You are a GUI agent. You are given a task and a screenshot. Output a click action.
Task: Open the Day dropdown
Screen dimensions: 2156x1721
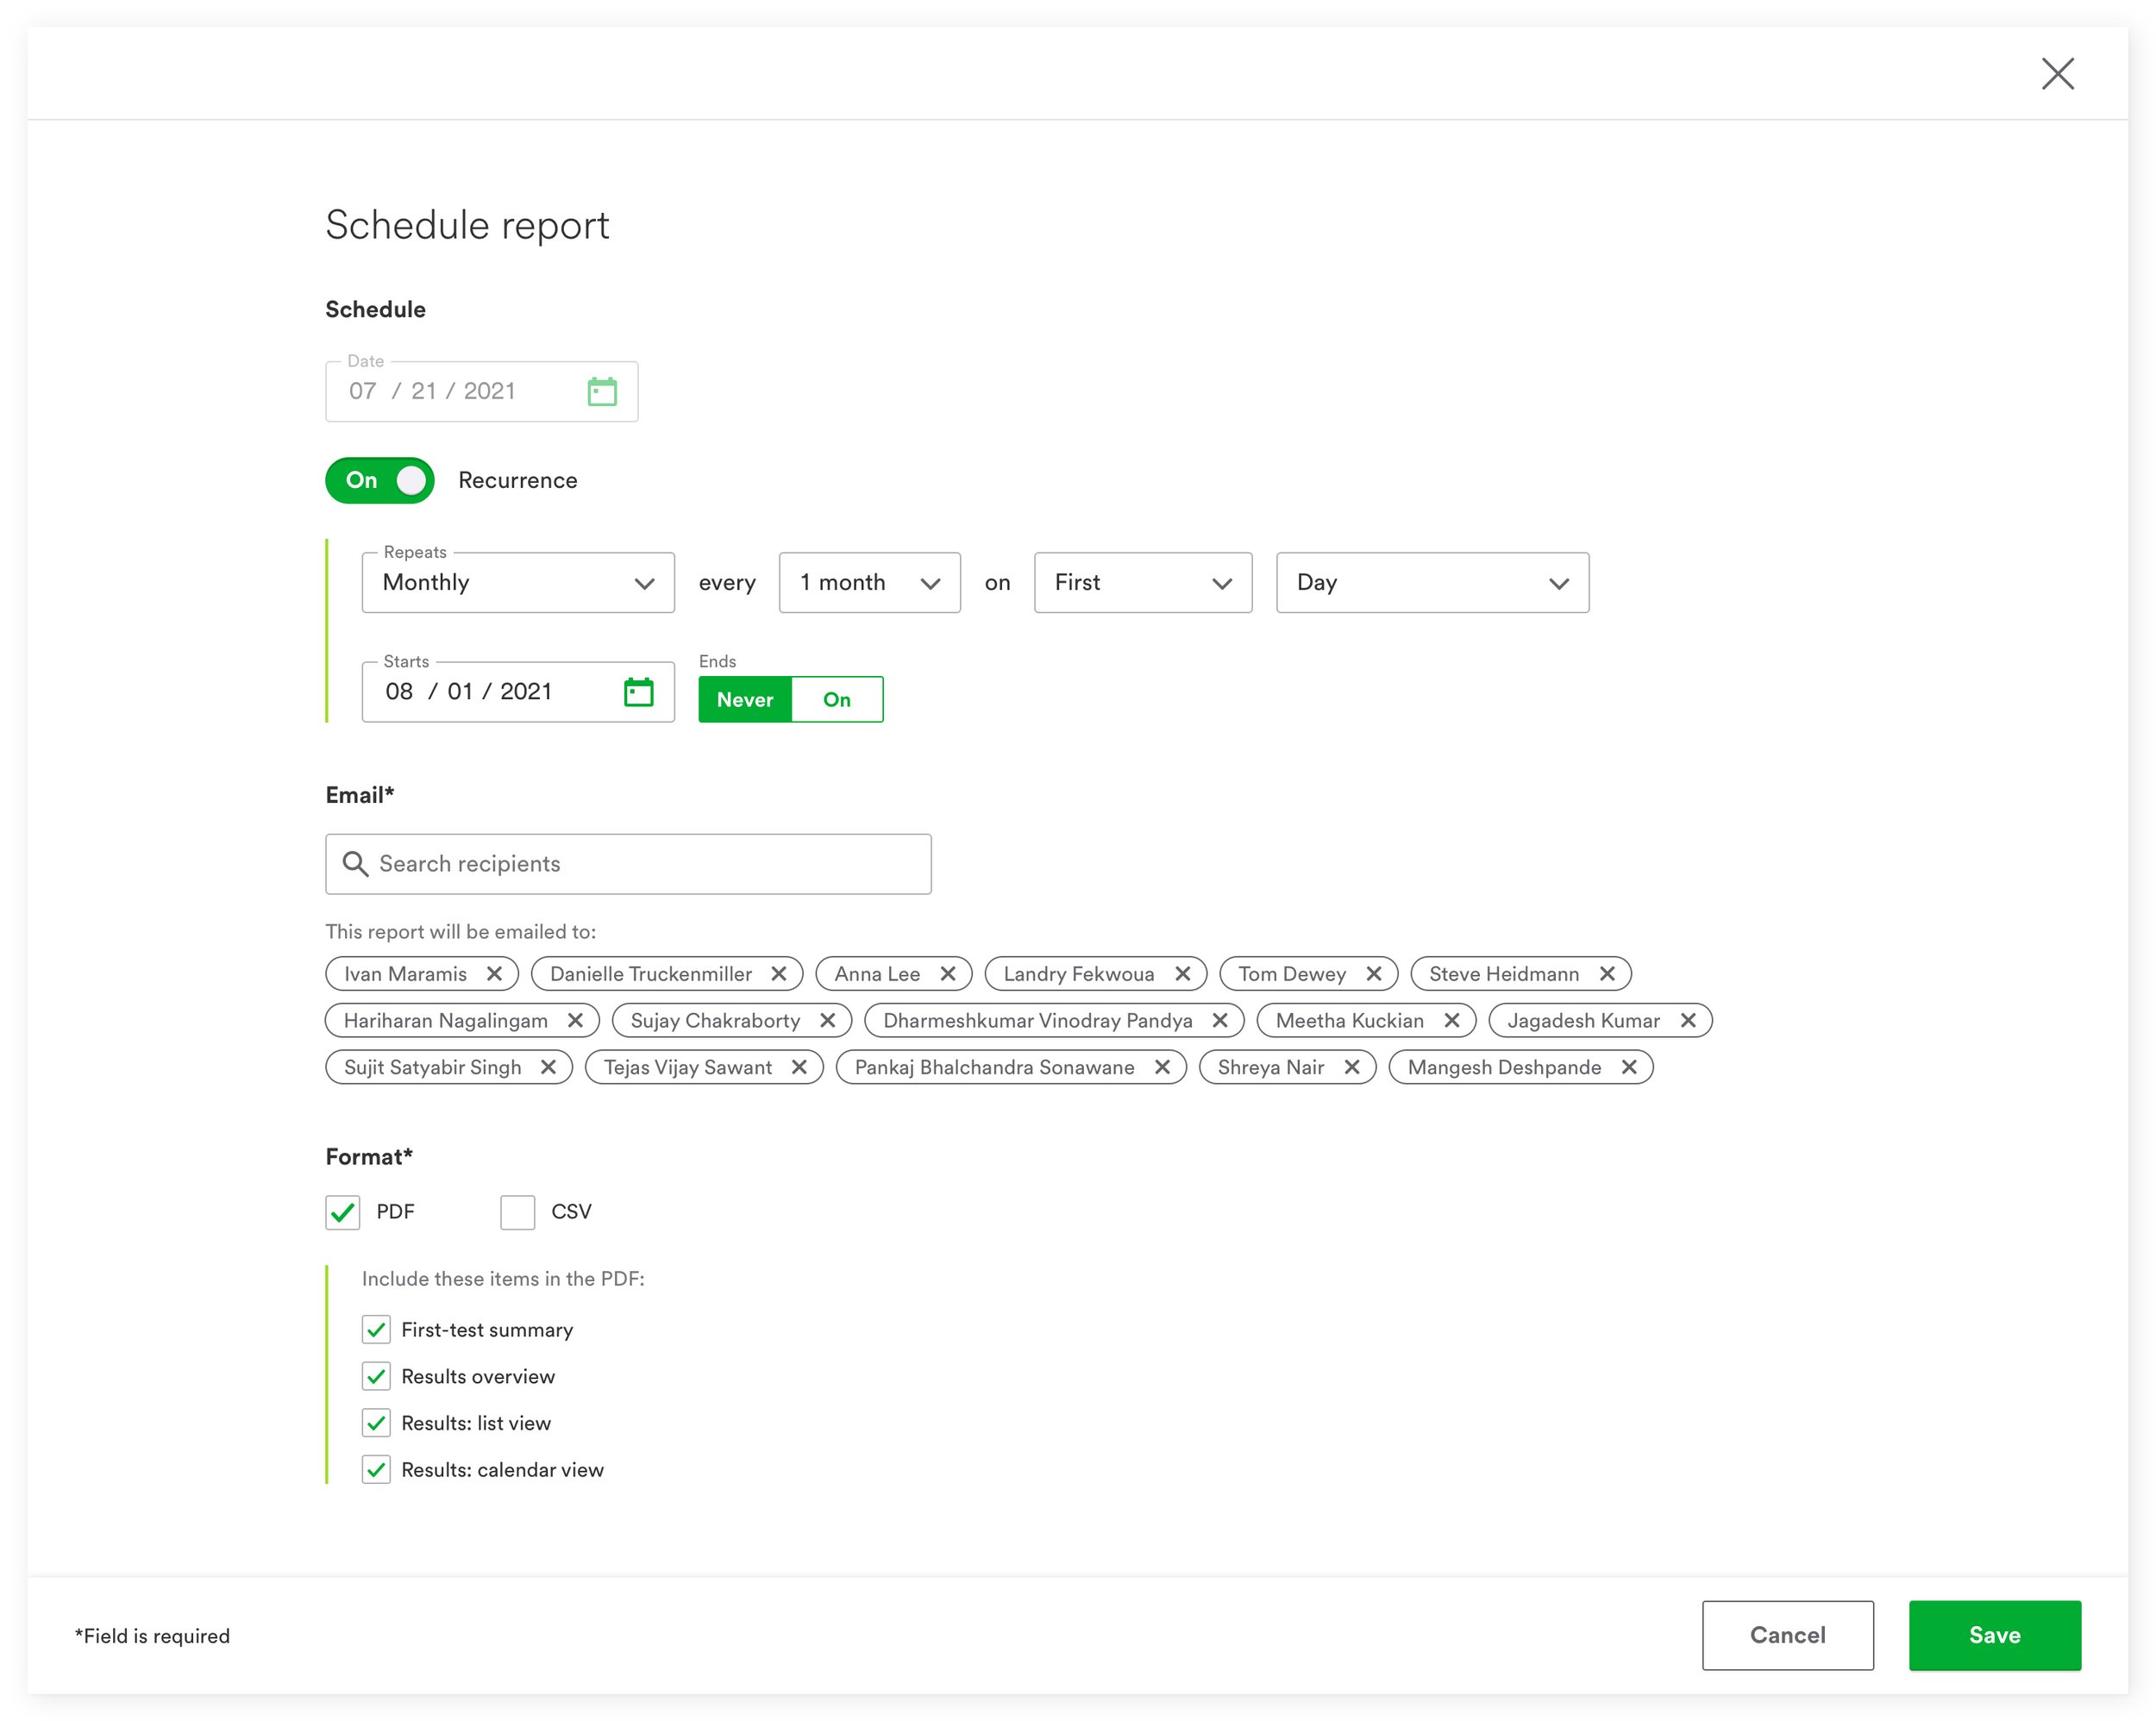(x=1431, y=583)
